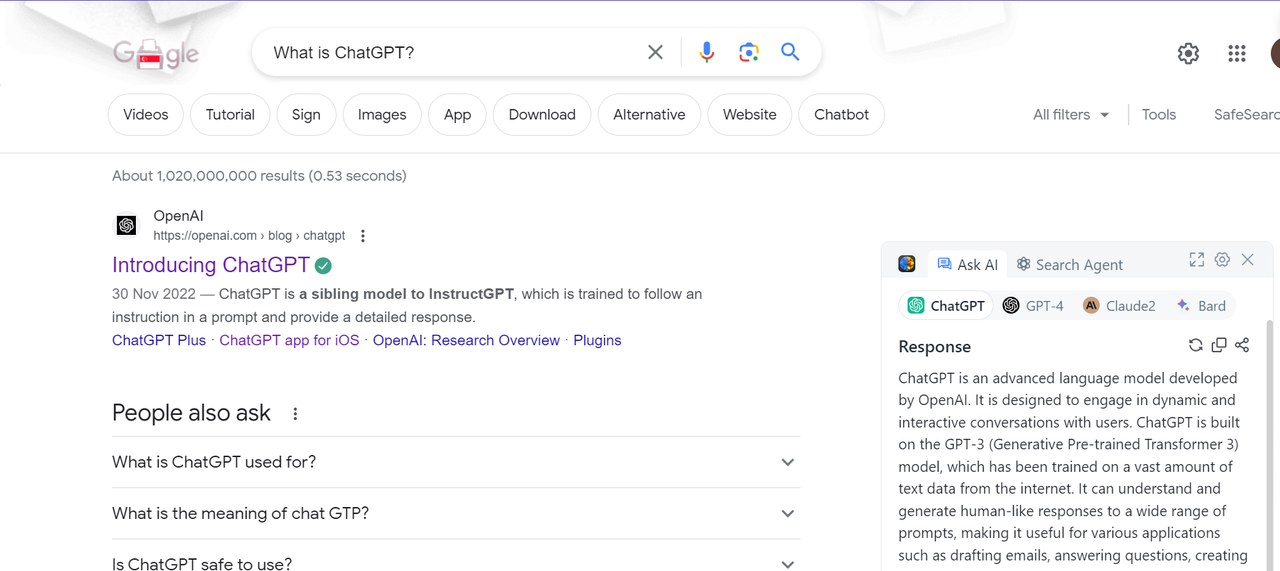1280x571 pixels.
Task: Clear the search box with X icon
Action: tap(655, 52)
